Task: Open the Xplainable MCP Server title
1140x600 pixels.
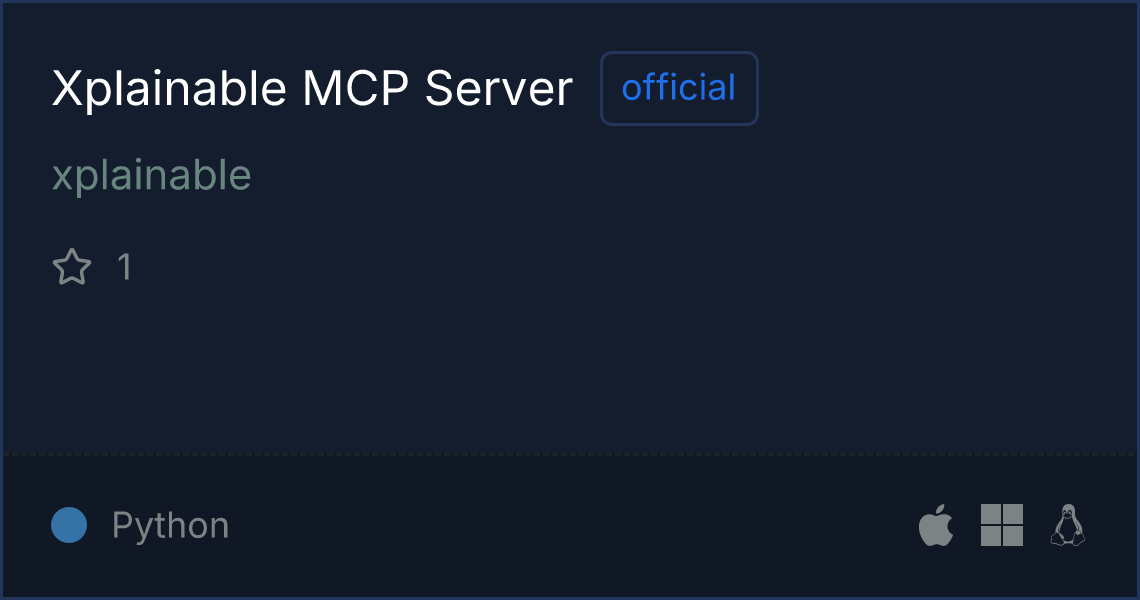Action: click(313, 89)
